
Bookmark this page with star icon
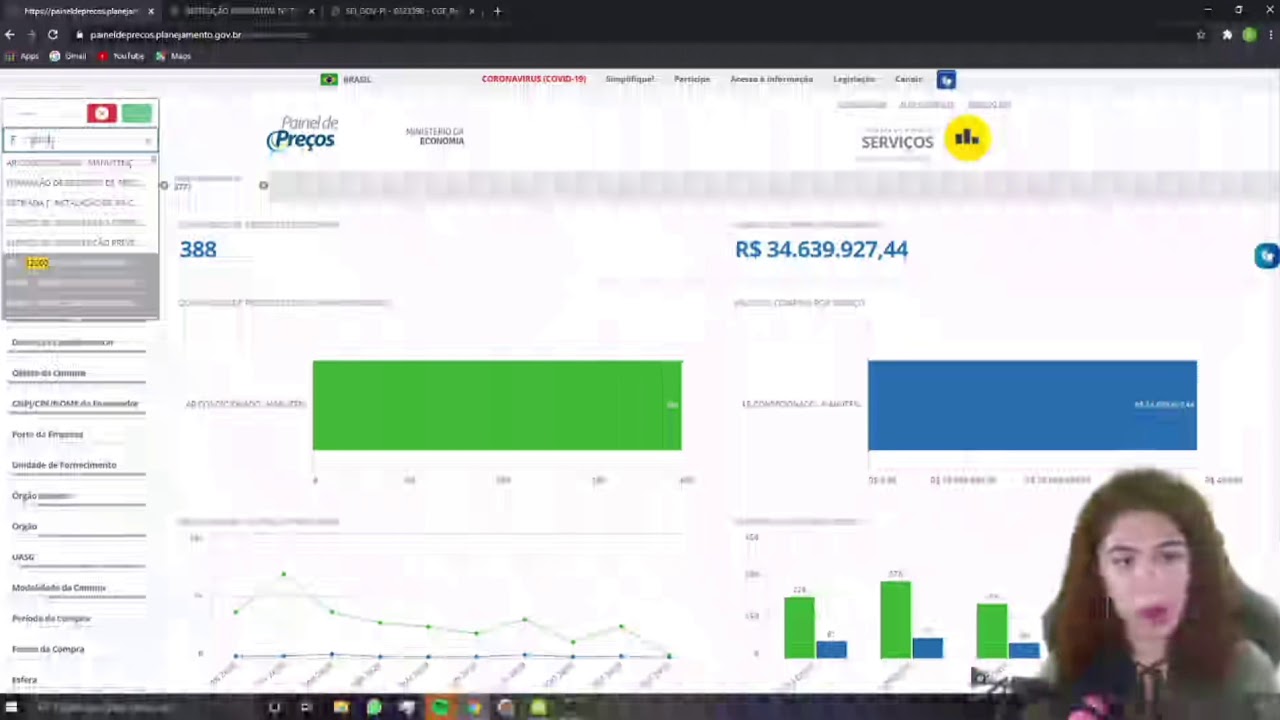(x=1201, y=34)
